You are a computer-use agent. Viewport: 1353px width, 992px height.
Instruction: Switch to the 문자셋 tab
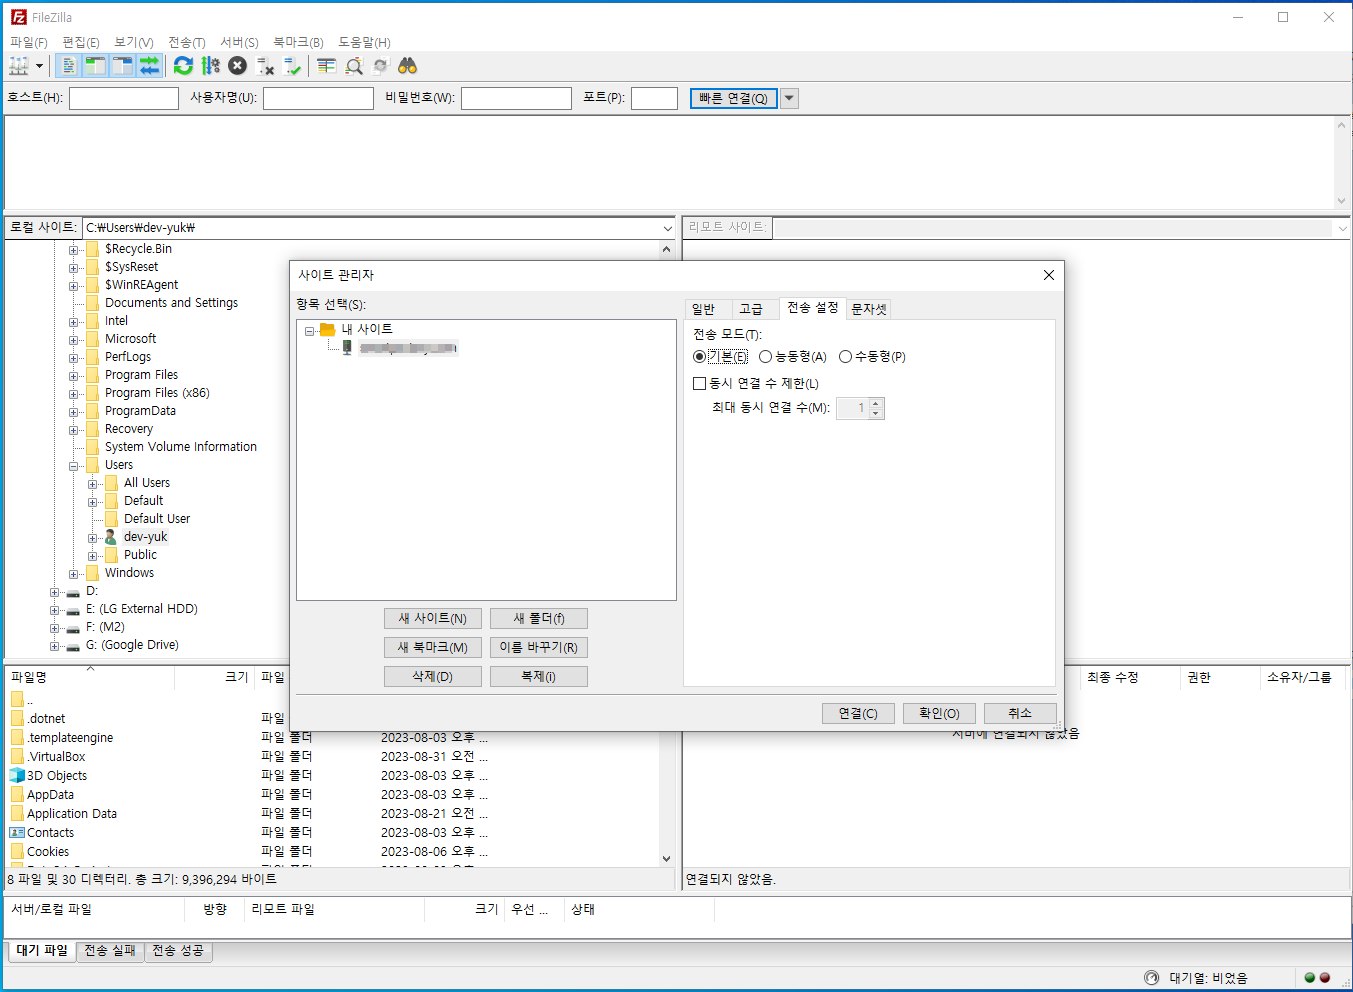pos(869,309)
